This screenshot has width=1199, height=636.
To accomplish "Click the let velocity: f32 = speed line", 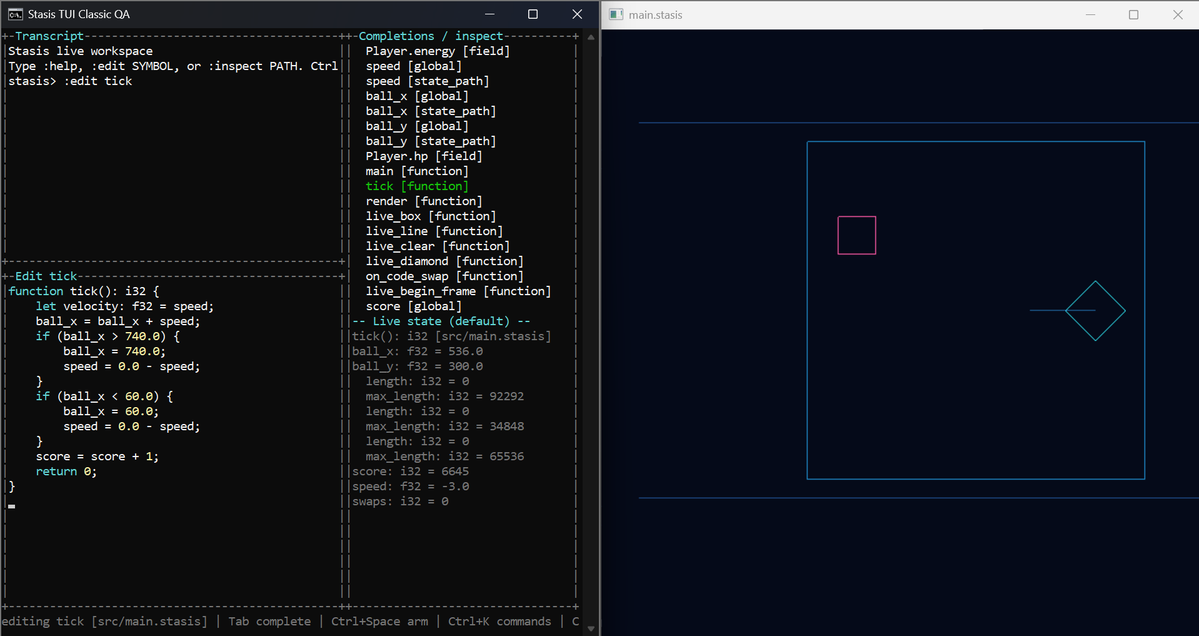I will (125, 307).
